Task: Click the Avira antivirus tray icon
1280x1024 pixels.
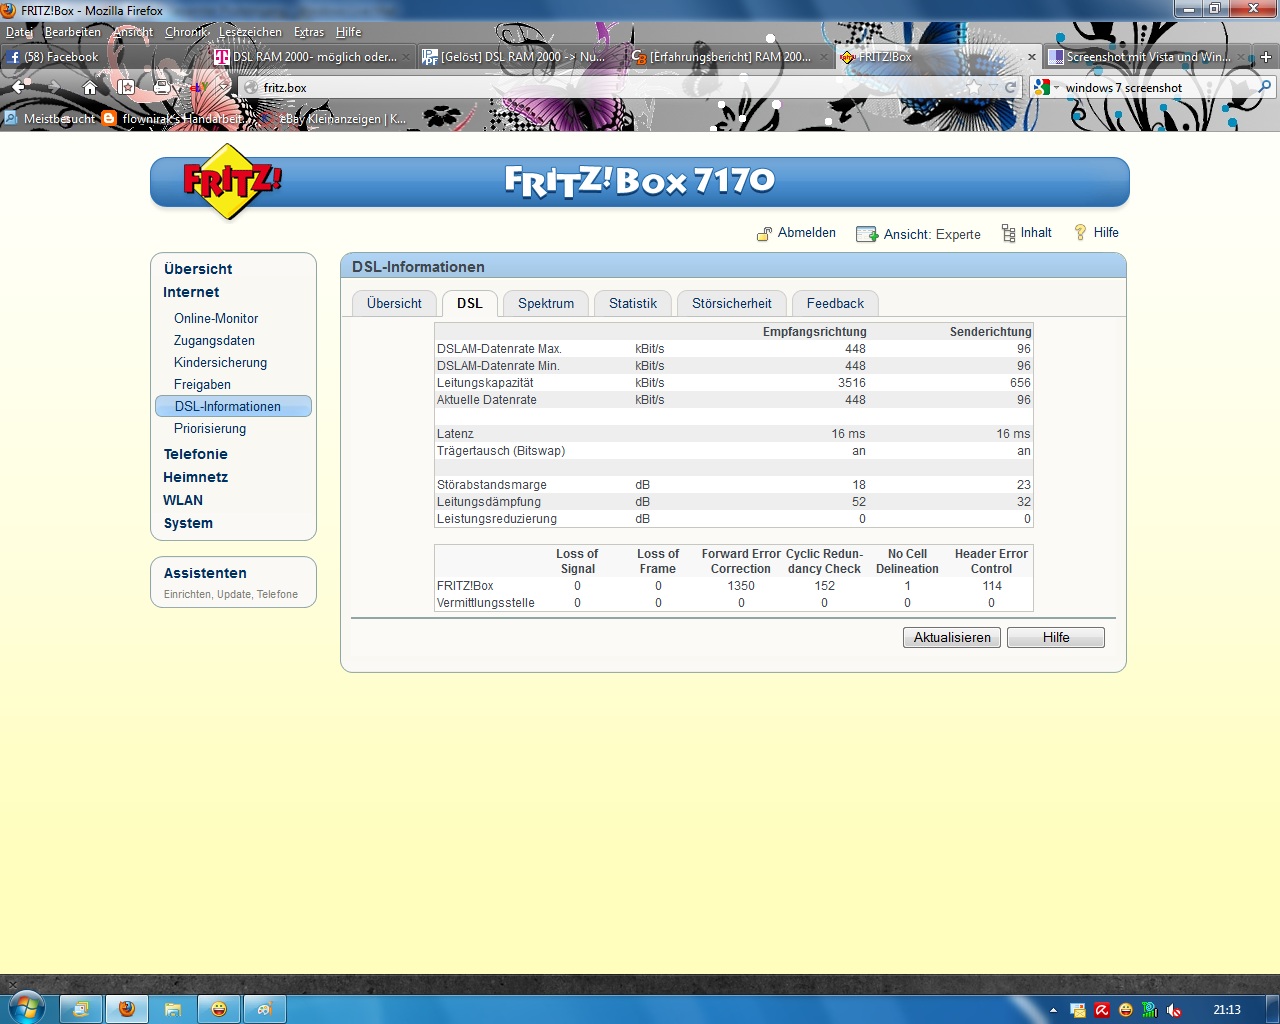Action: pyautogui.click(x=1102, y=1010)
